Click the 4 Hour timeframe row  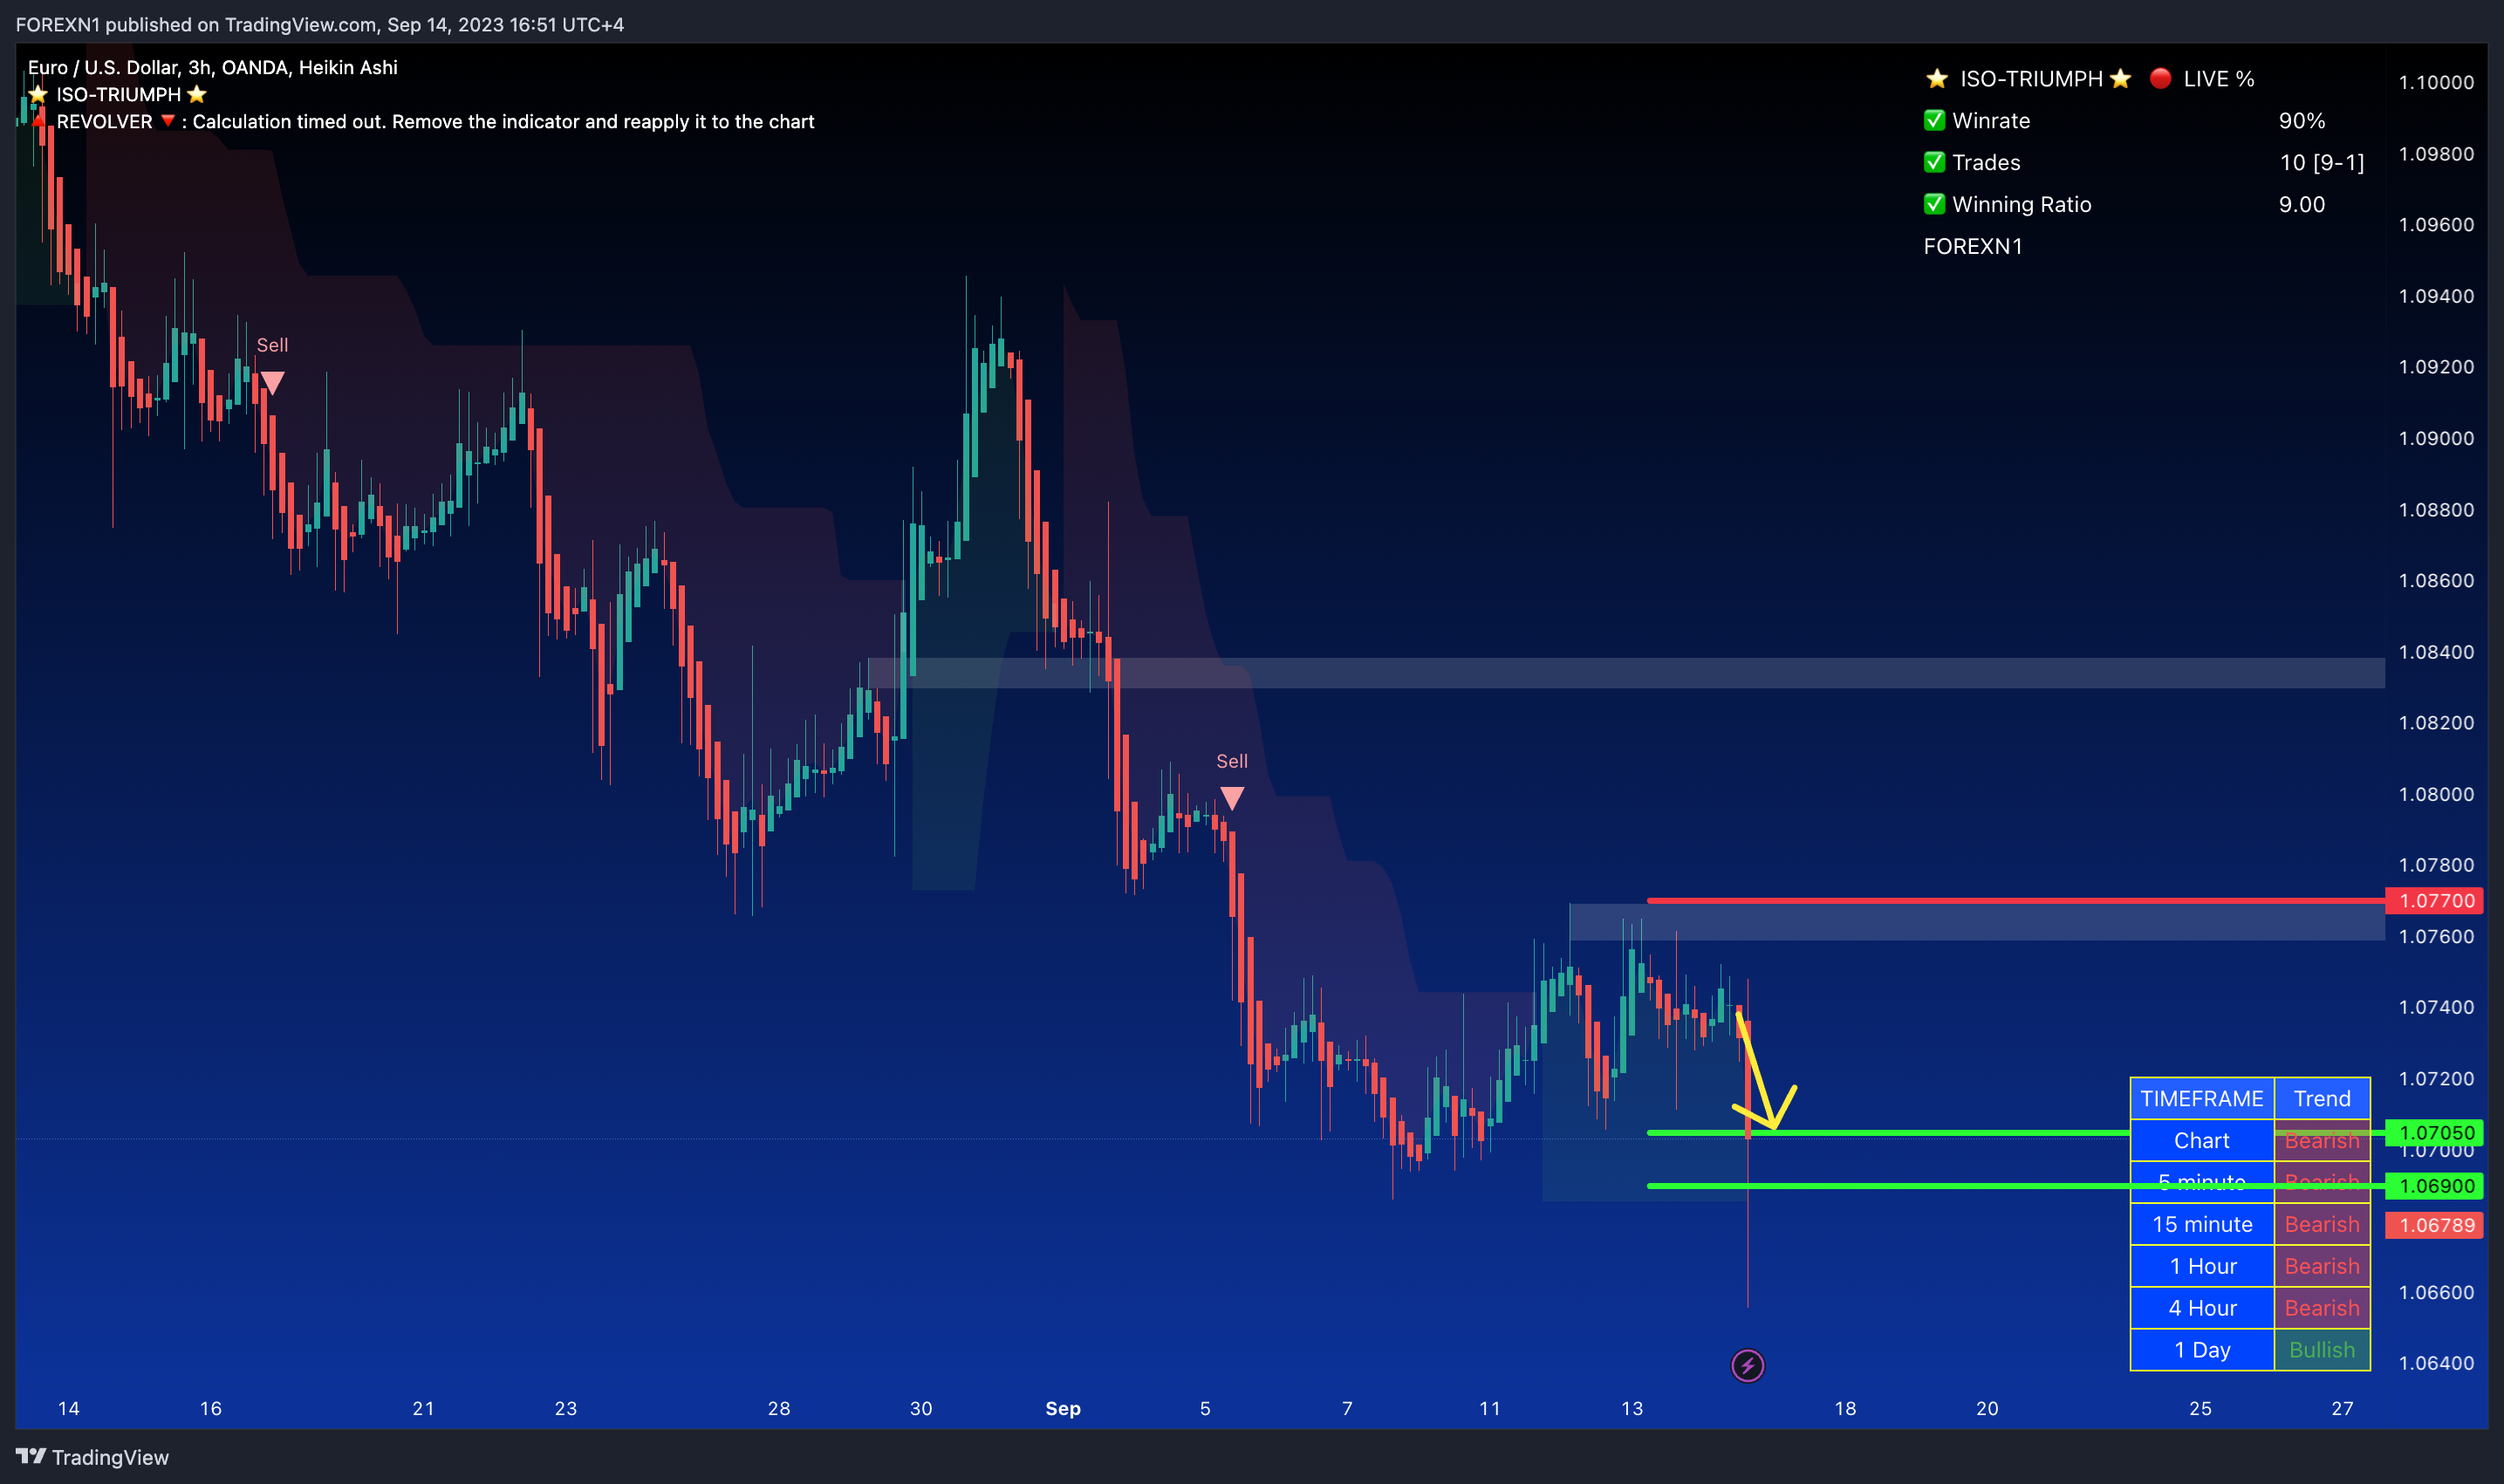coord(2250,1308)
